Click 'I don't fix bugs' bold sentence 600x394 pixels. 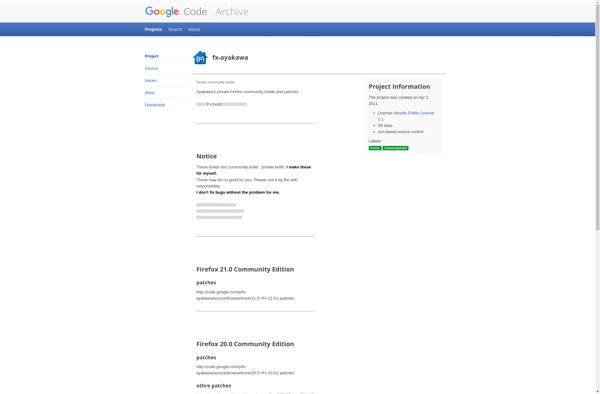(x=238, y=192)
